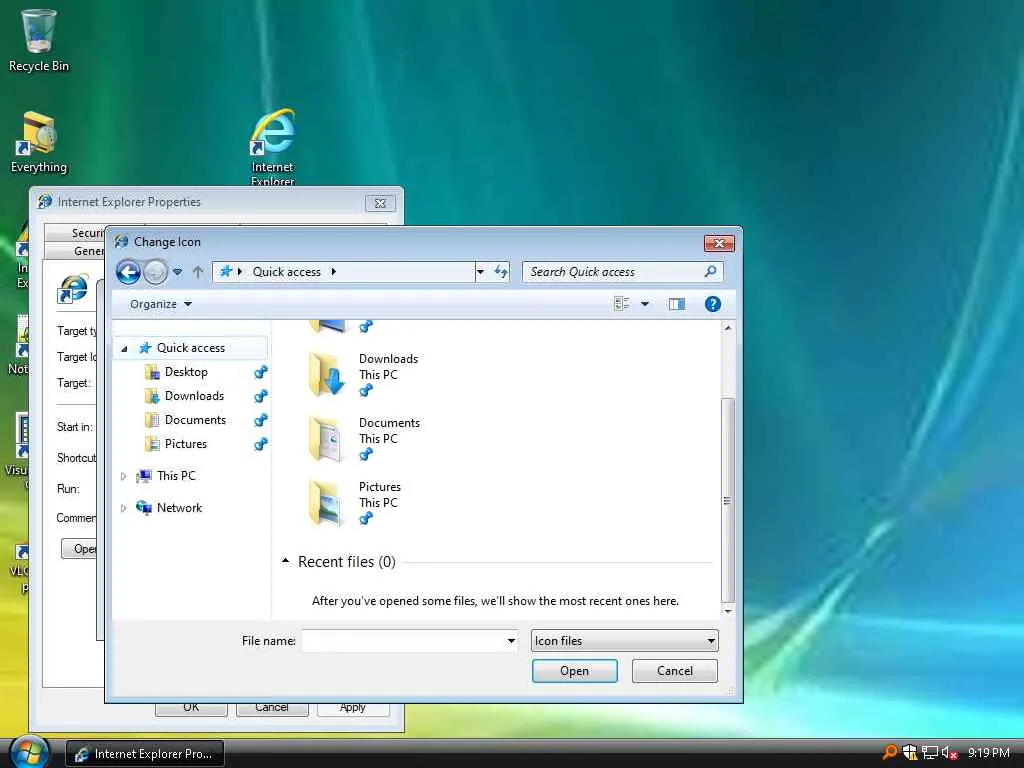Viewport: 1024px width, 768px height.
Task: Collapse the Quick access tree node
Action: 124,349
